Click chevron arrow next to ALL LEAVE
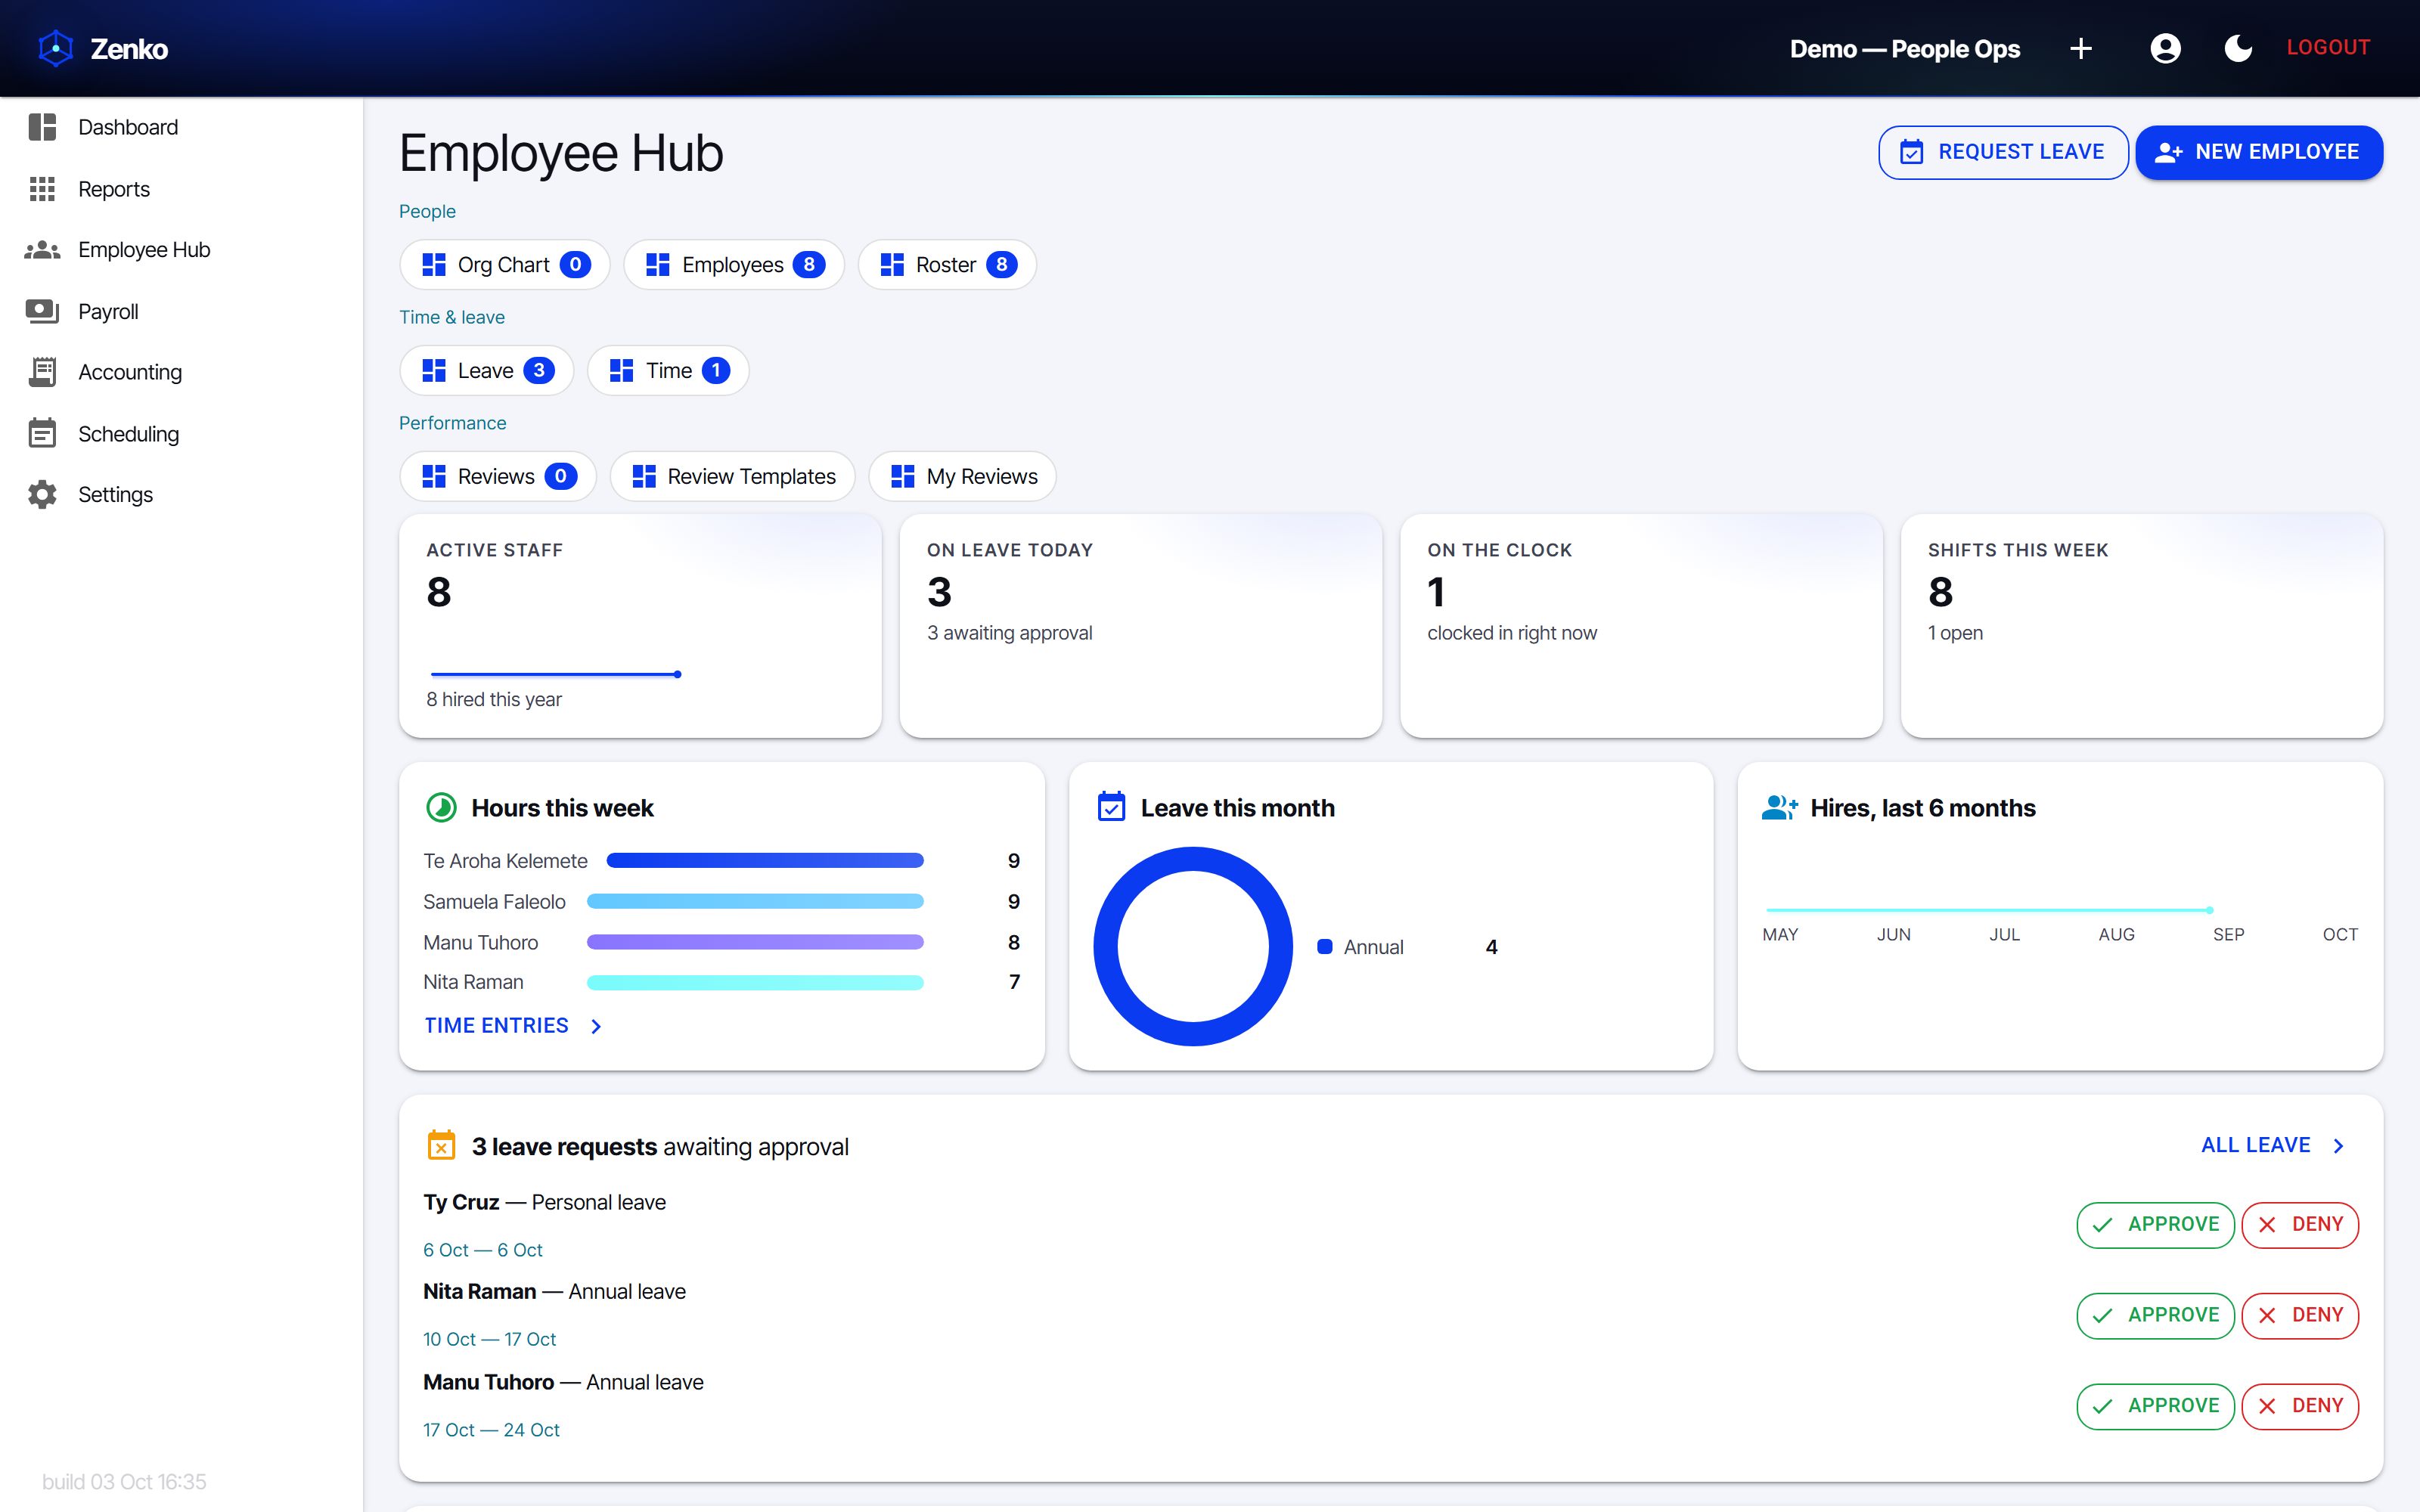This screenshot has height=1512, width=2420. click(2338, 1146)
